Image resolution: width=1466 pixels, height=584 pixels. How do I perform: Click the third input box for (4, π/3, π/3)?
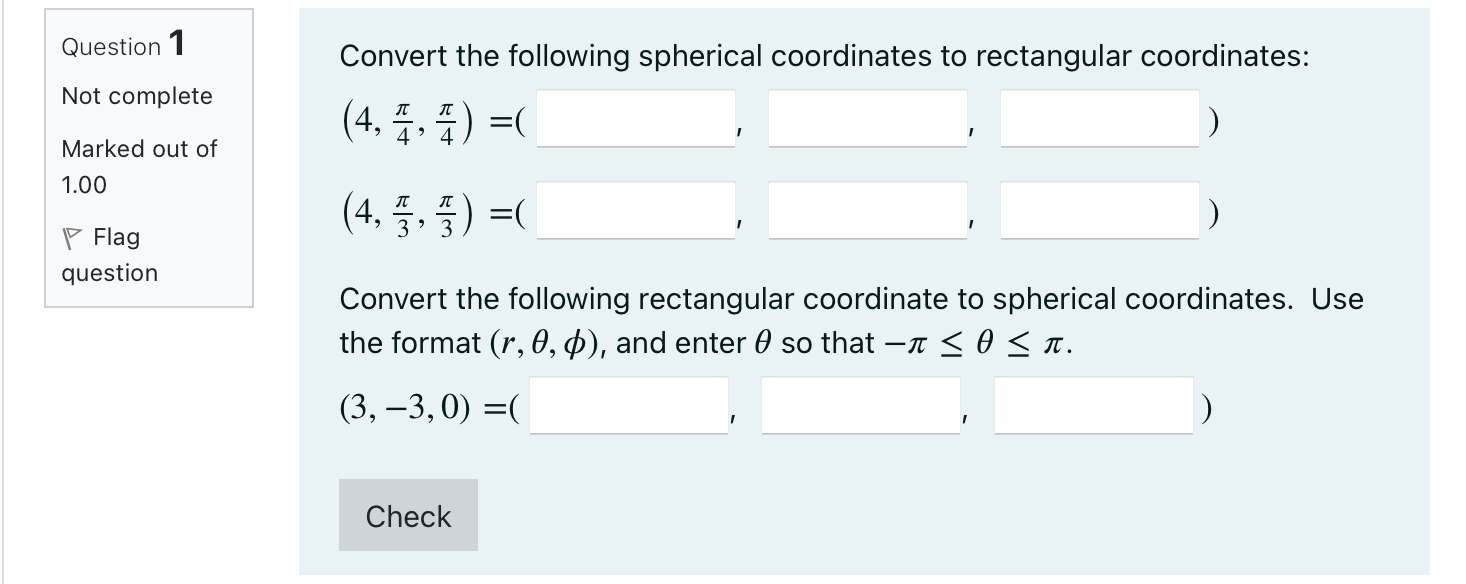(1098, 211)
